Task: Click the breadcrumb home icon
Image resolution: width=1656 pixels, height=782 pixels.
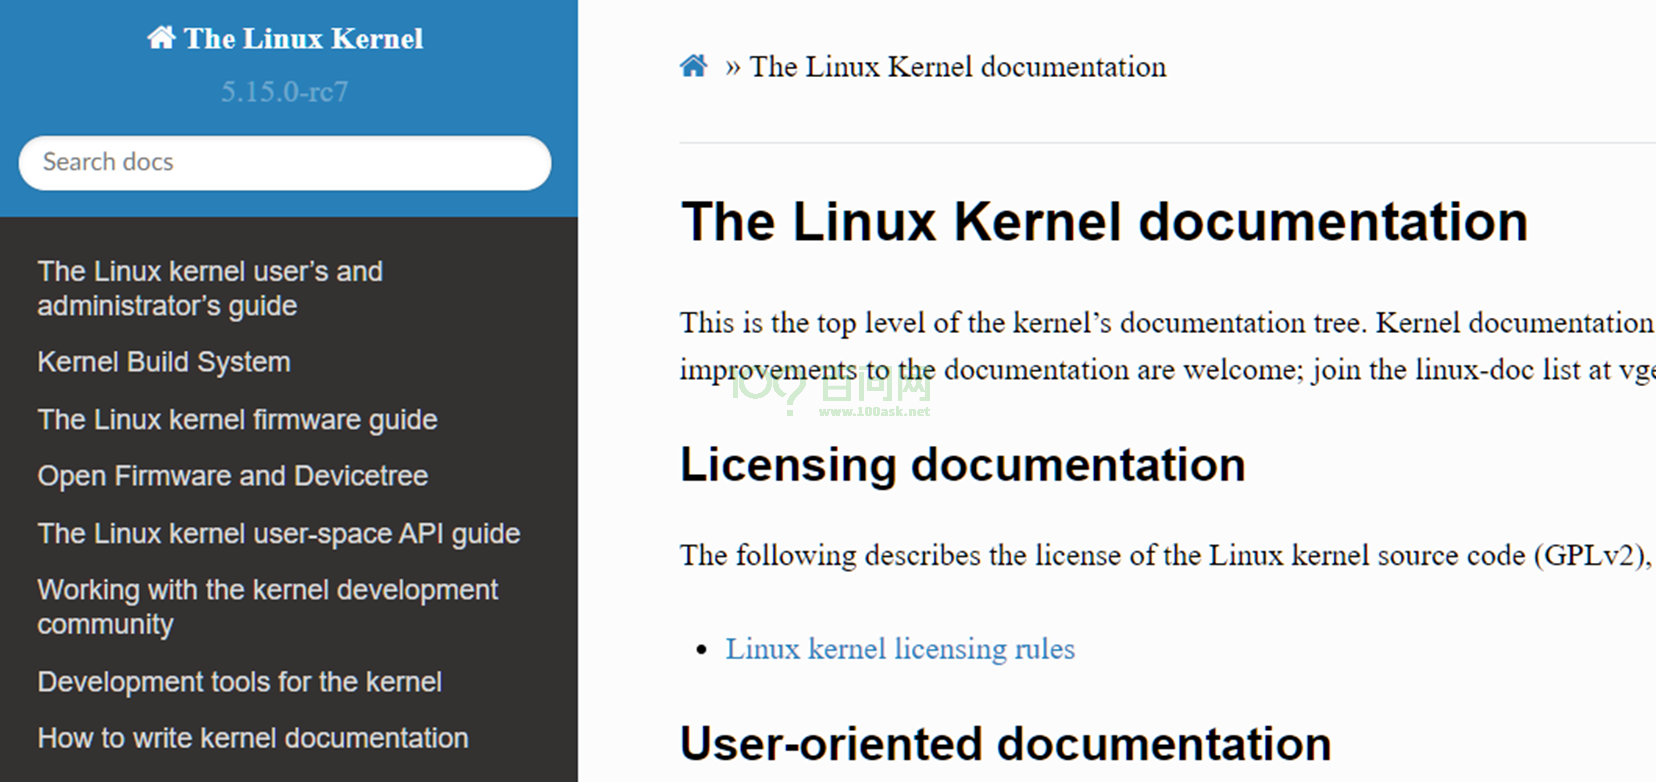Action: [x=693, y=67]
